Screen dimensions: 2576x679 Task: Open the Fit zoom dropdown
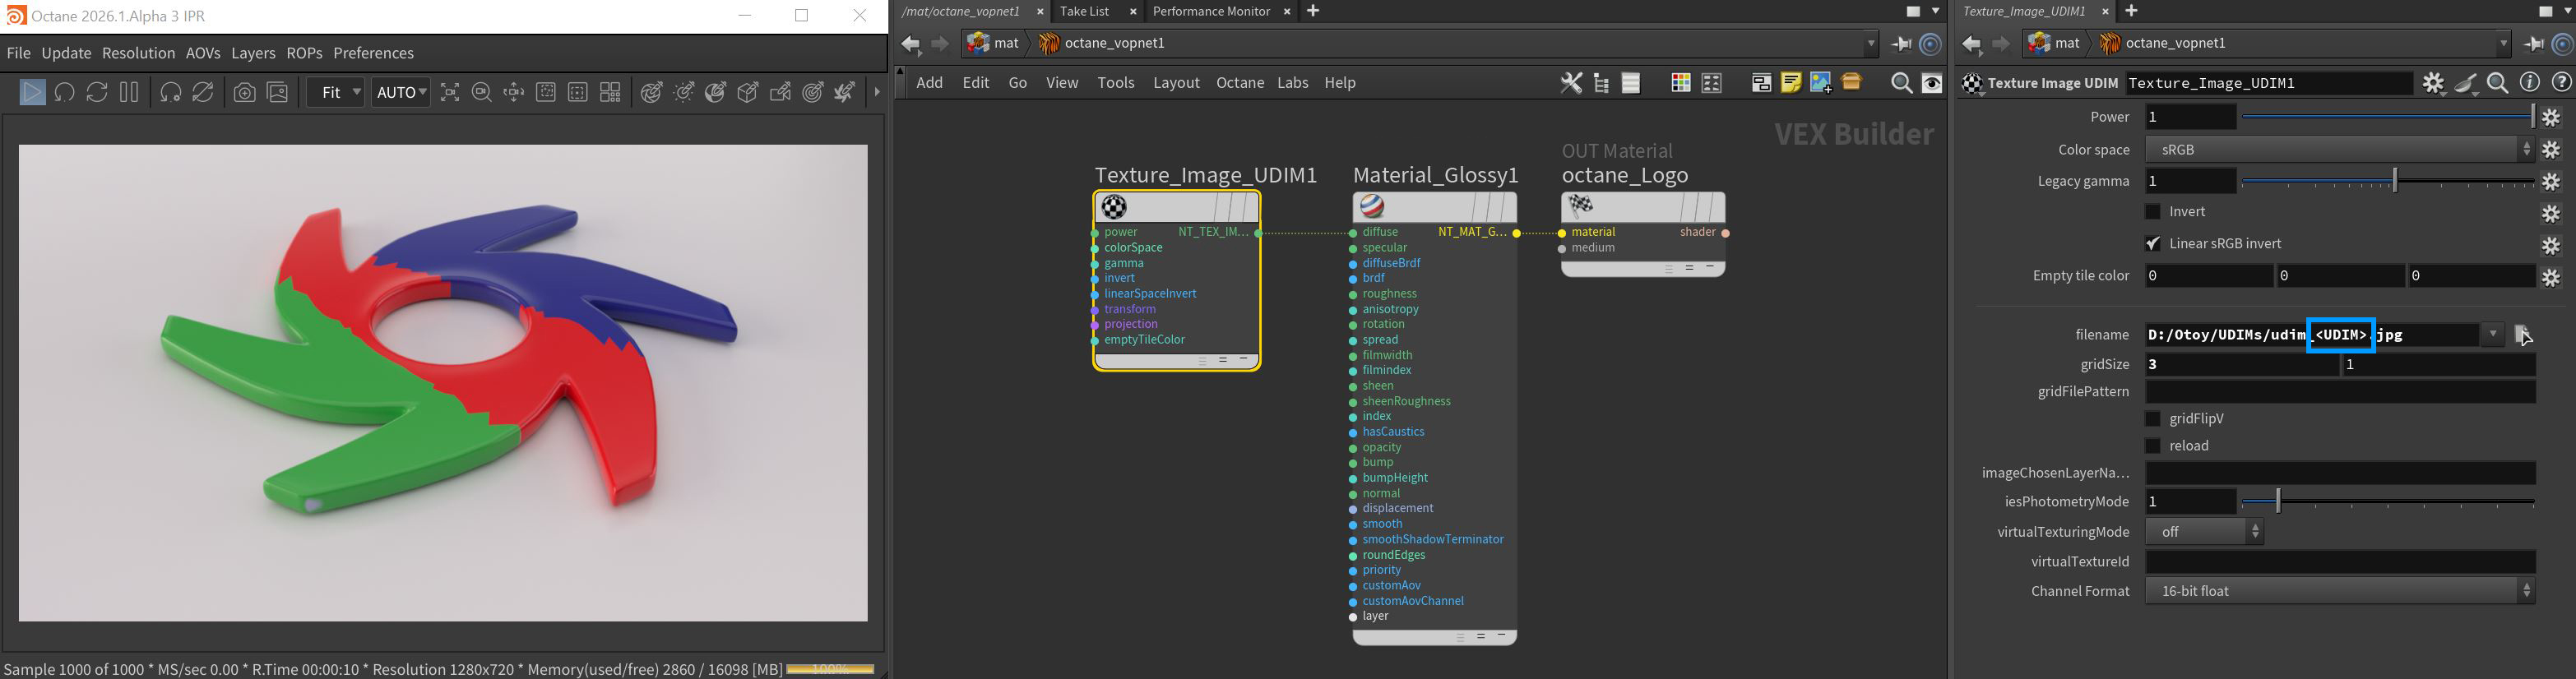pyautogui.click(x=336, y=93)
